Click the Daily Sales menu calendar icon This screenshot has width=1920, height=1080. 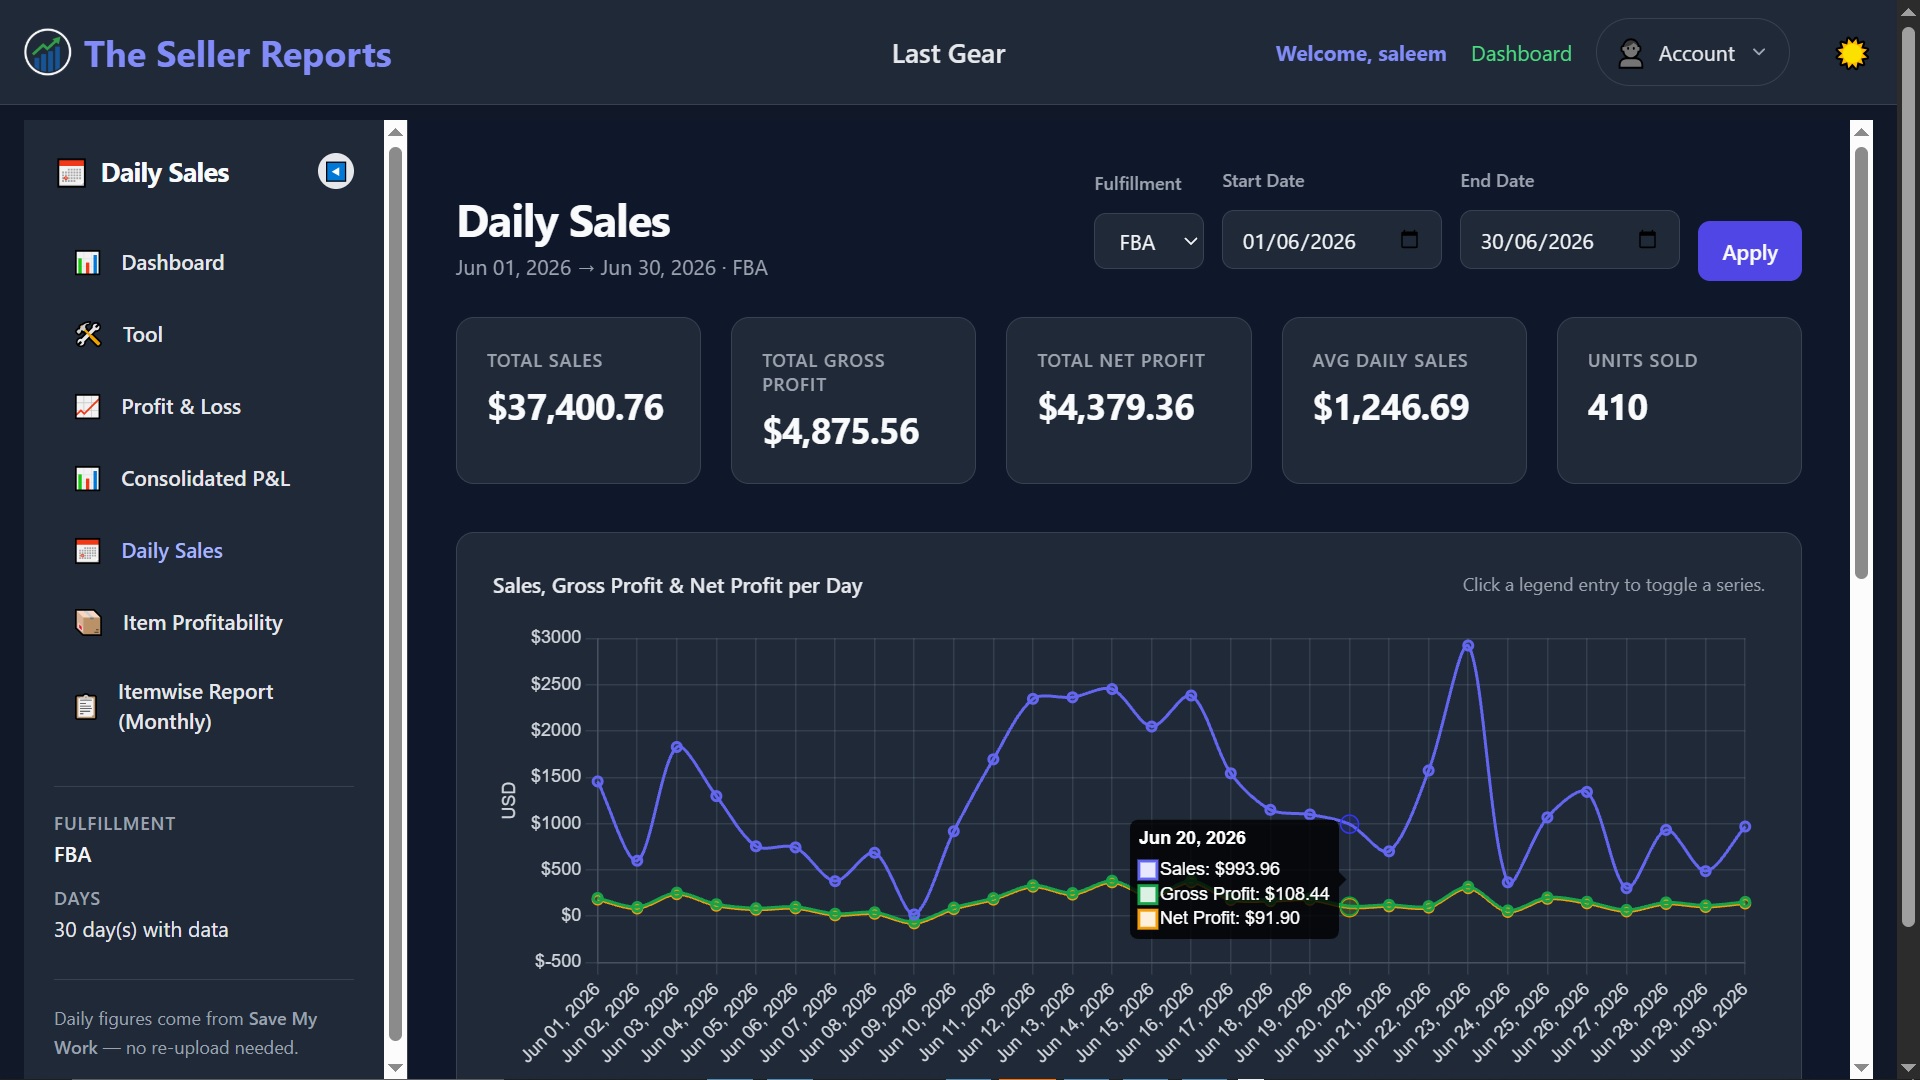pos(88,550)
